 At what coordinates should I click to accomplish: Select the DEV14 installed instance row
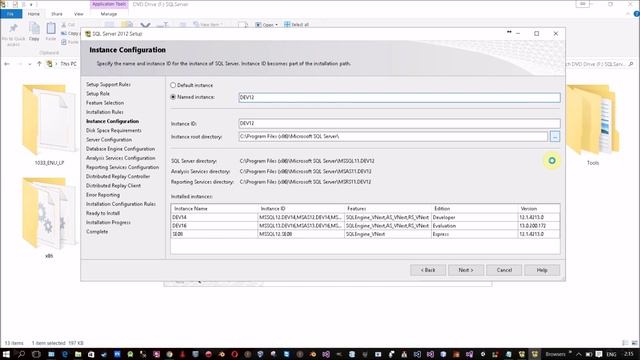365,218
